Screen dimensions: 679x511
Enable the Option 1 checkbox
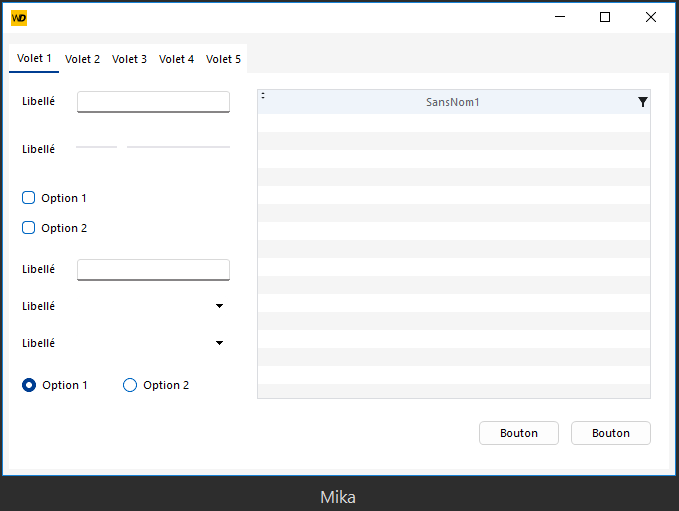(29, 198)
